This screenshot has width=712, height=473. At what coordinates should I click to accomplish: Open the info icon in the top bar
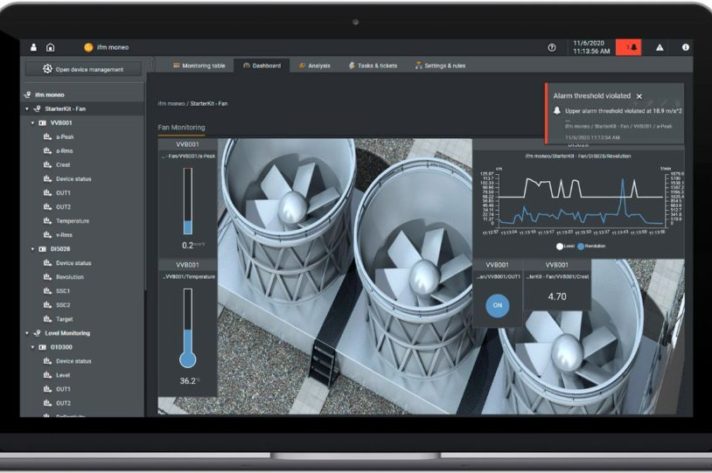(x=686, y=47)
